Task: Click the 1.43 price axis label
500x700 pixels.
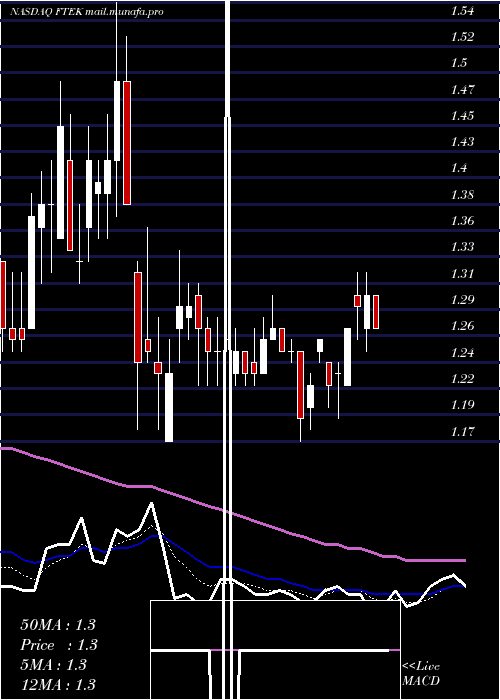Action: (462, 142)
